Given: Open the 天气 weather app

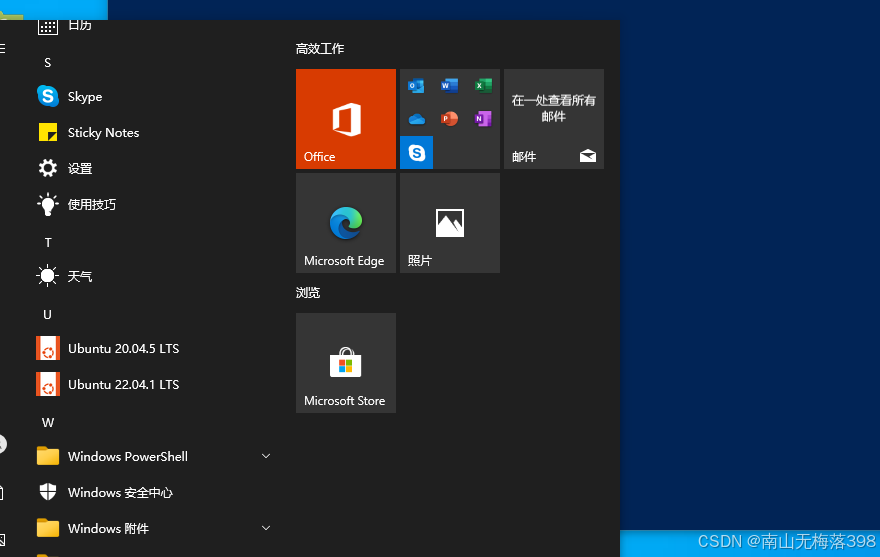Looking at the screenshot, I should coord(152,276).
